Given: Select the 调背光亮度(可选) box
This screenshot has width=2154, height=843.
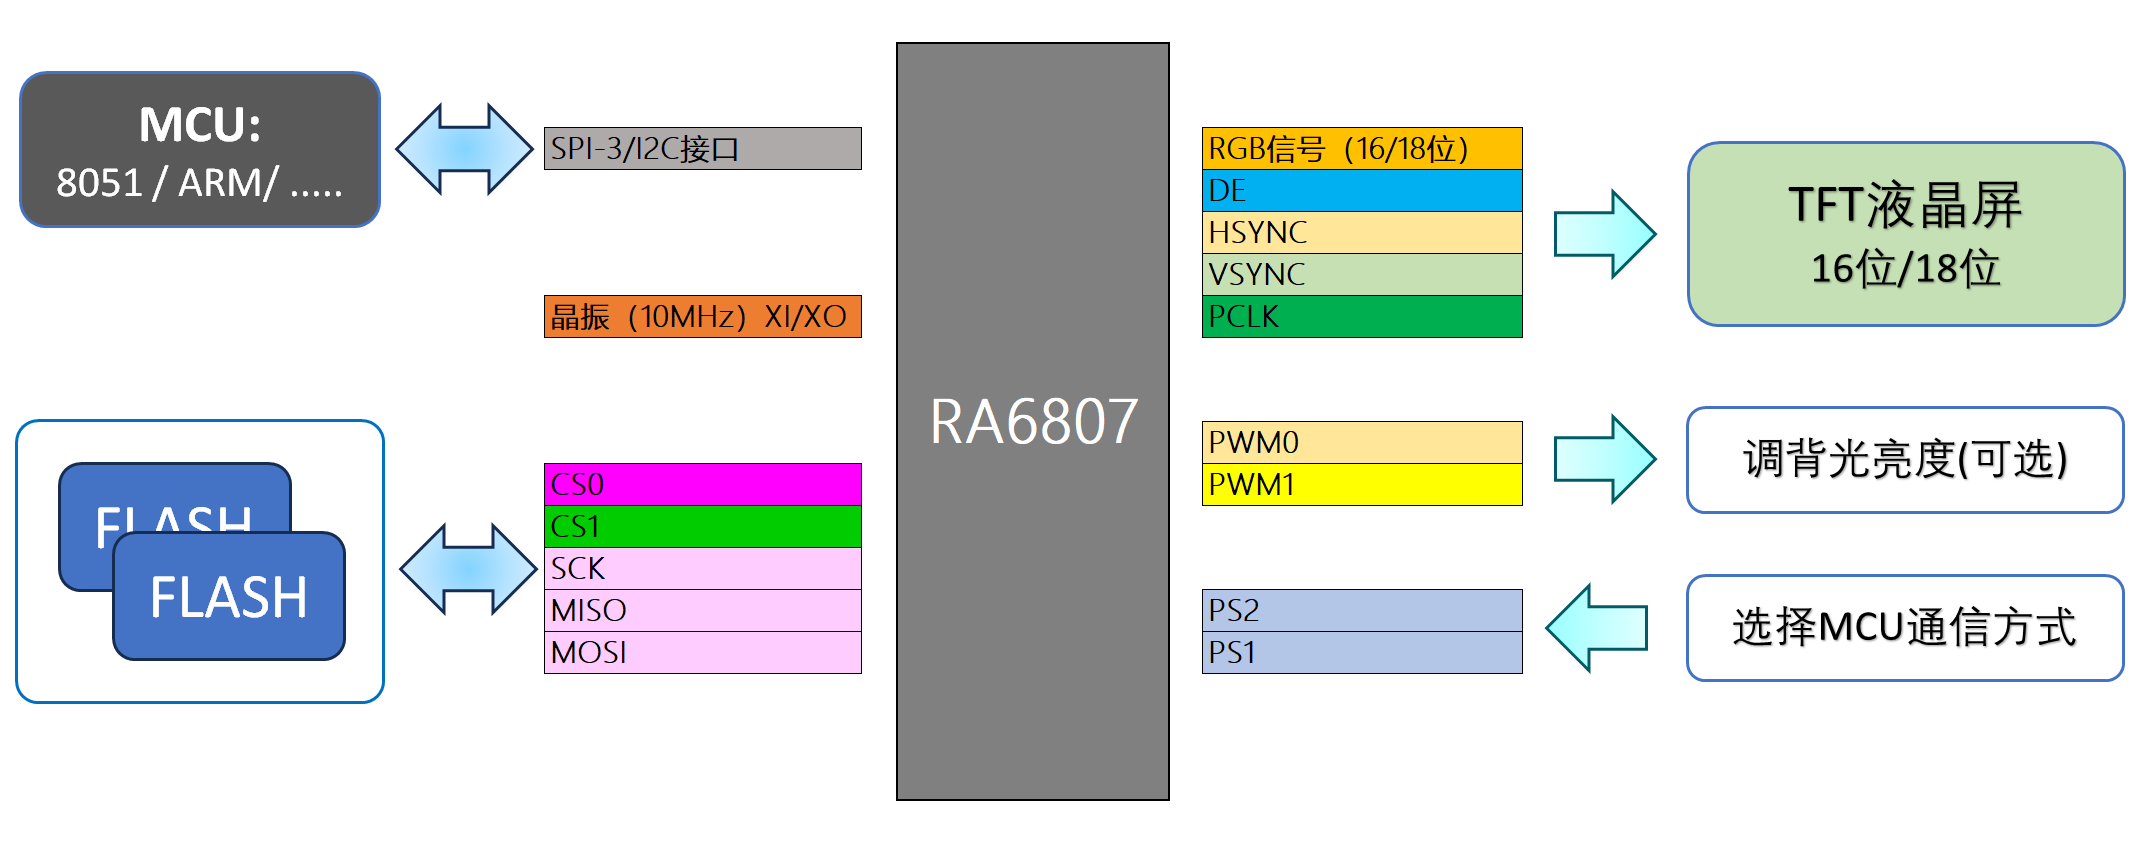Looking at the screenshot, I should coord(1905,460).
